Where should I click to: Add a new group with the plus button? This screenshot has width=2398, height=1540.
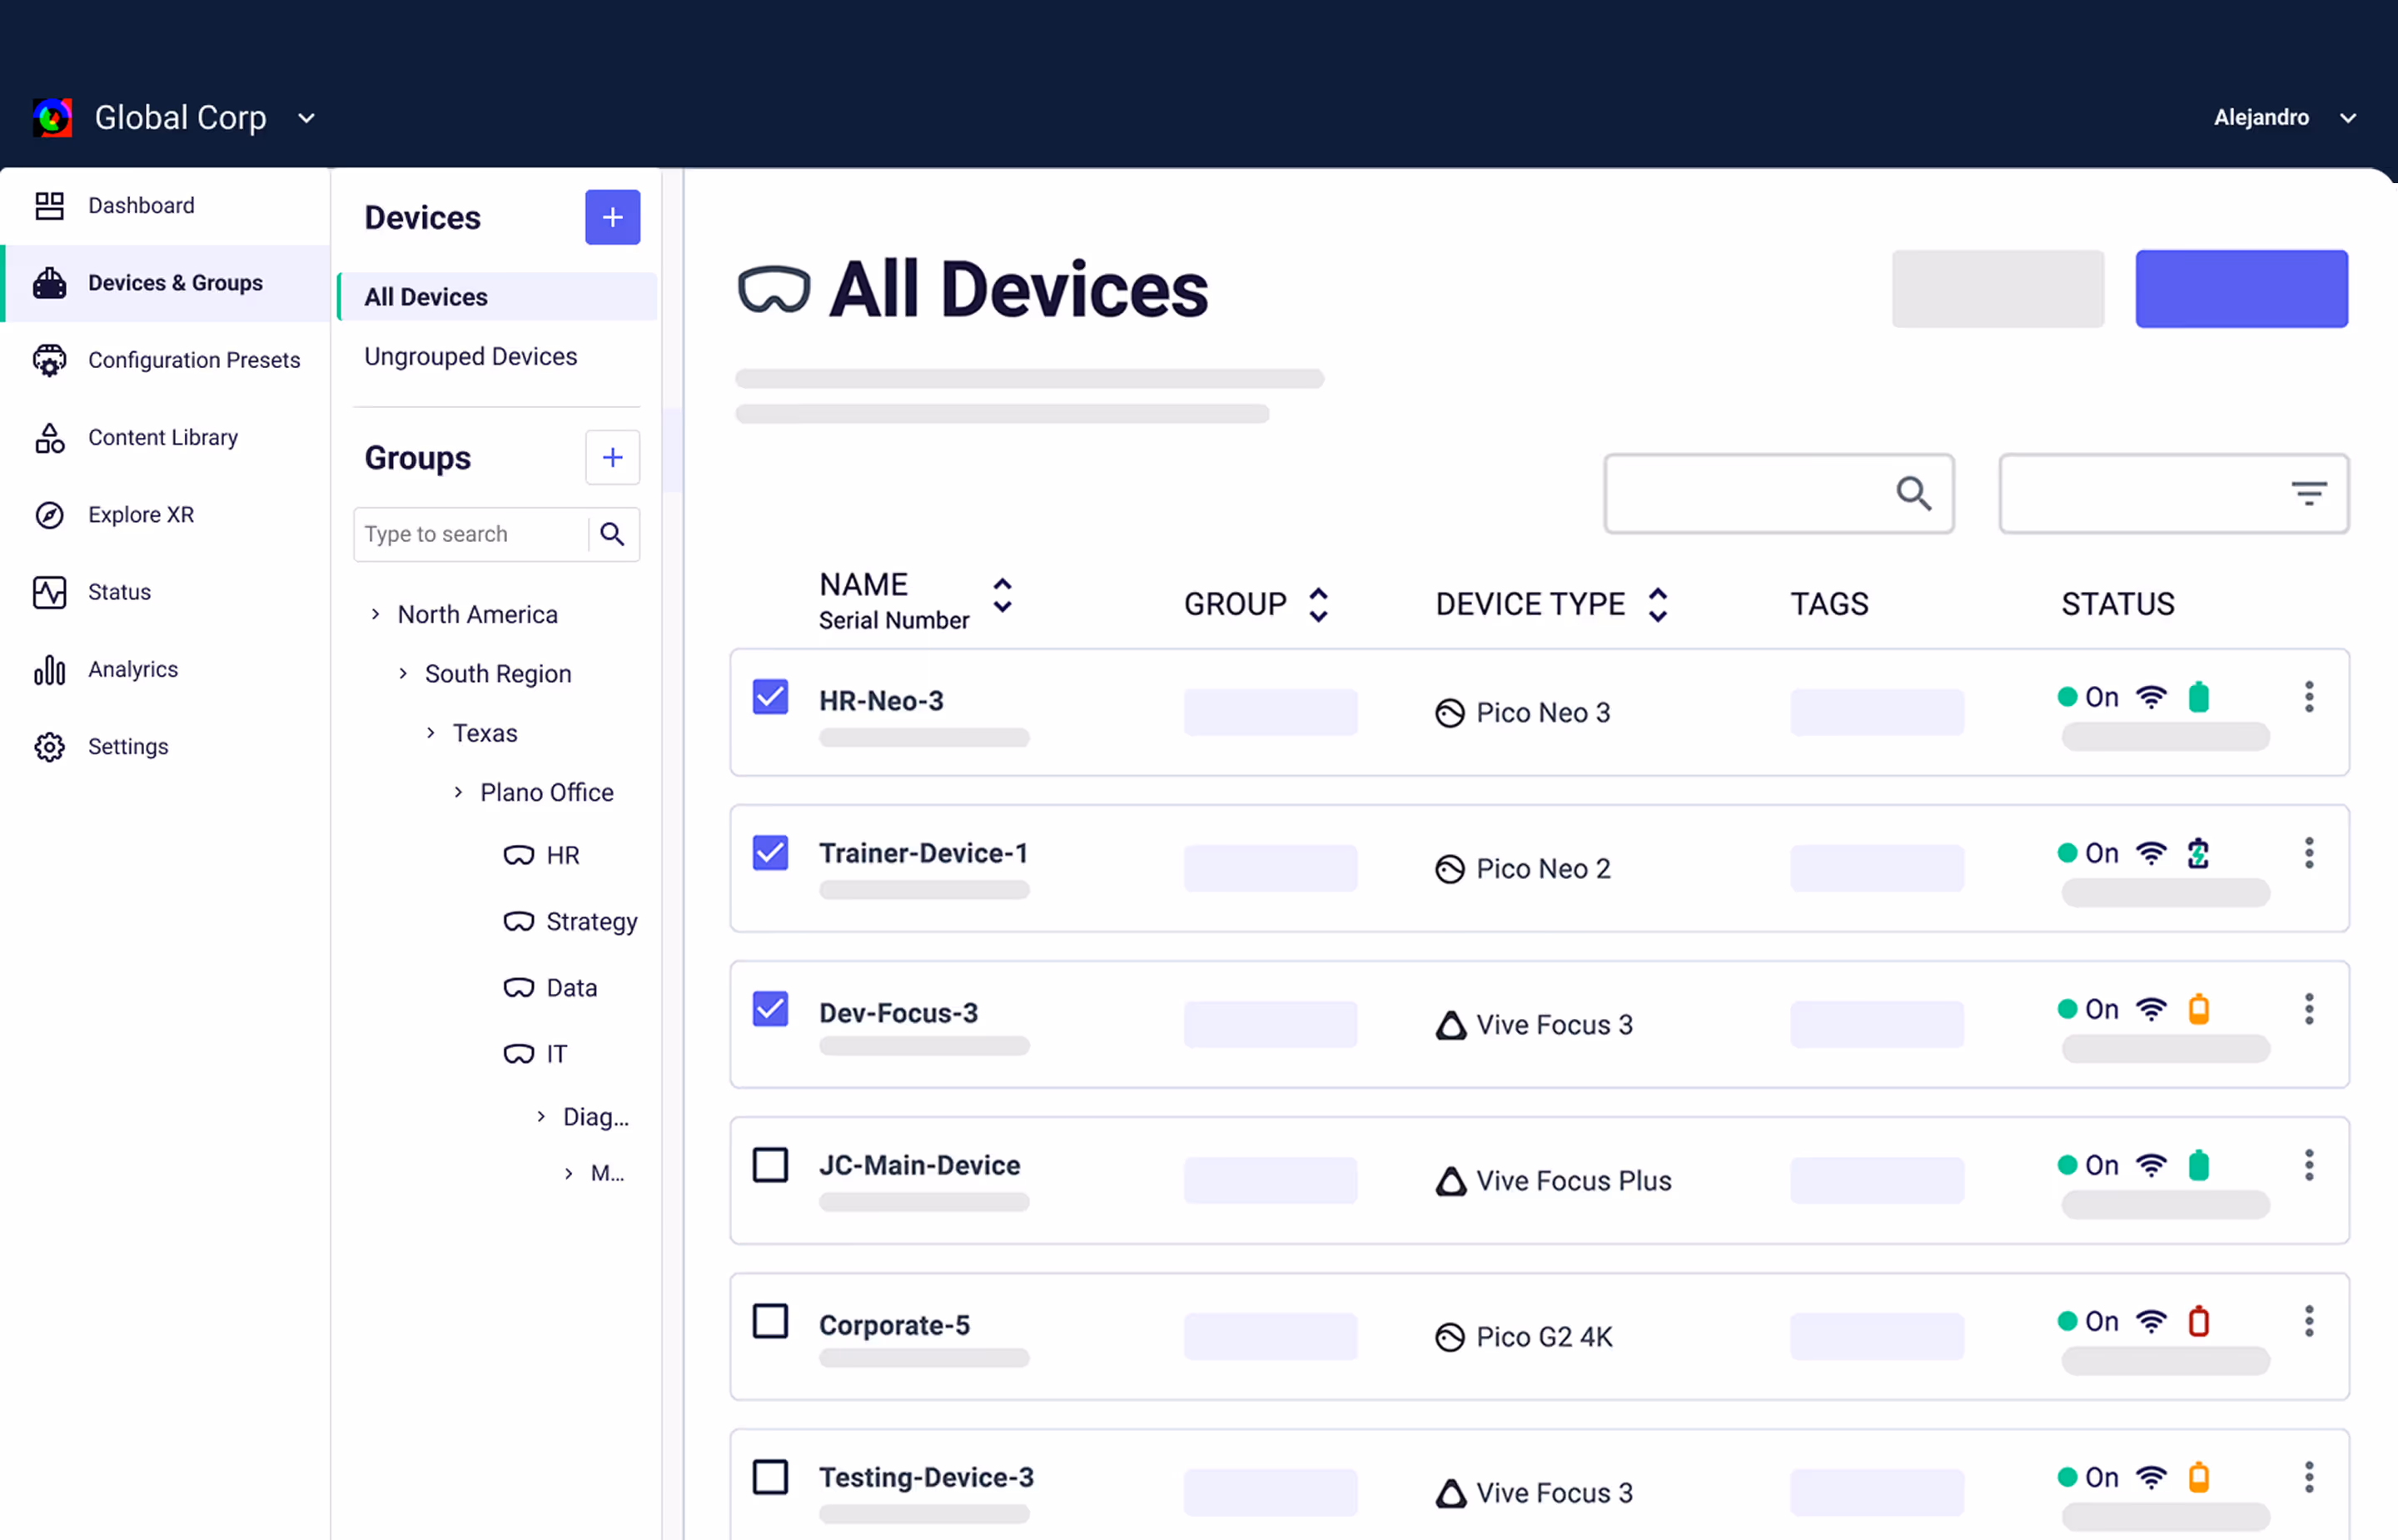tap(612, 457)
